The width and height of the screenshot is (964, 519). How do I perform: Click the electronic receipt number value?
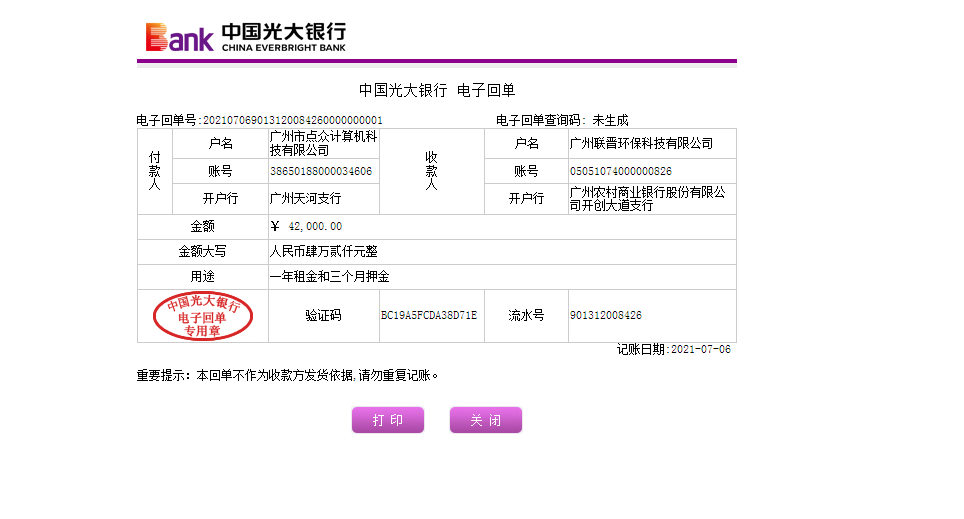point(292,120)
